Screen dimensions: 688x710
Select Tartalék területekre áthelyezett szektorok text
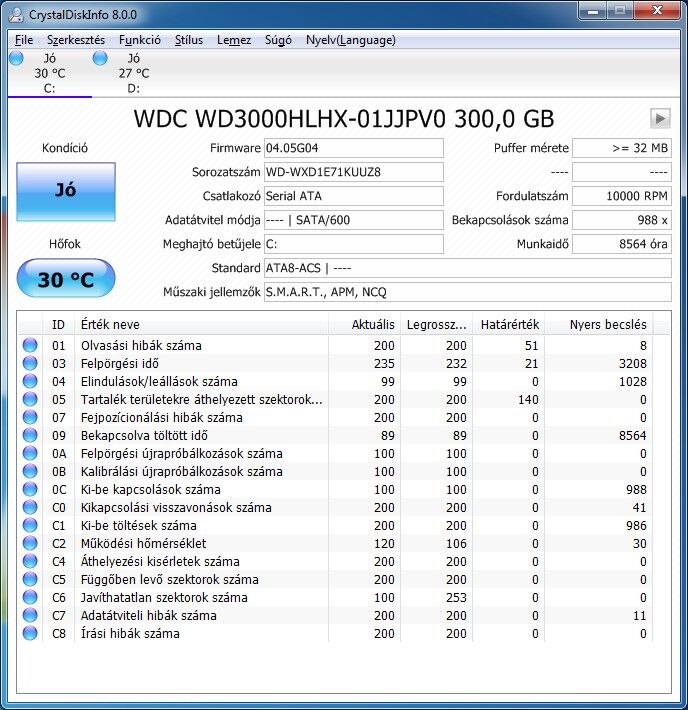pyautogui.click(x=202, y=399)
